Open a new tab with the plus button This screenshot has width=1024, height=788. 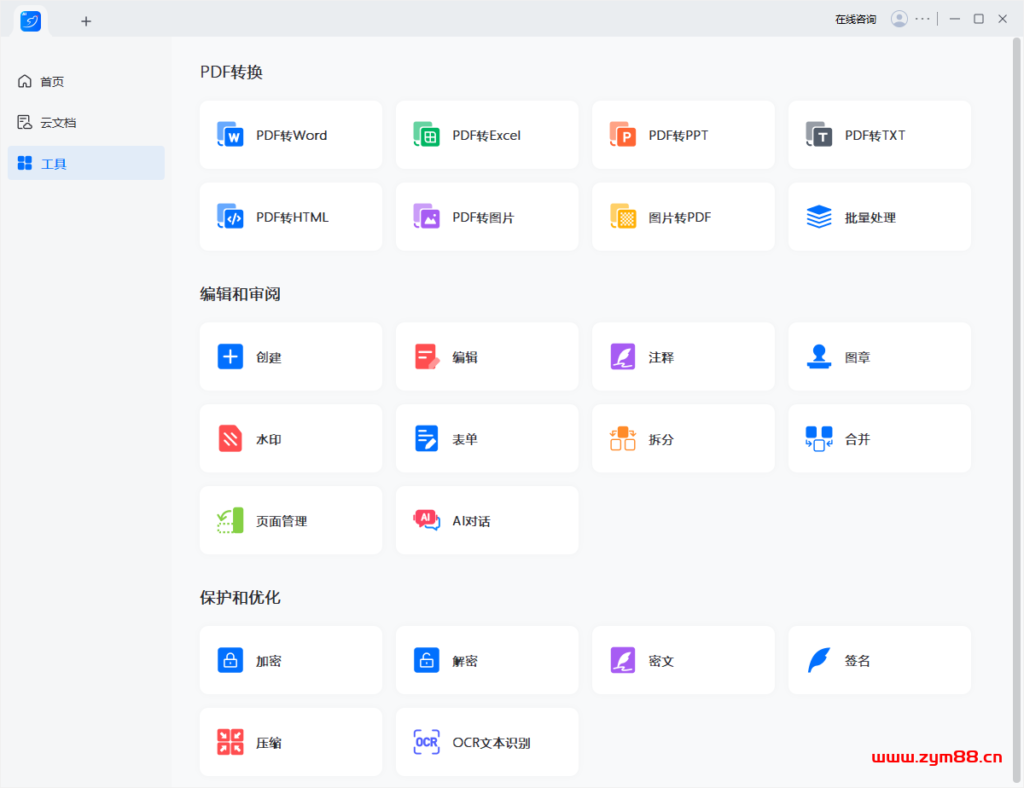click(x=86, y=20)
